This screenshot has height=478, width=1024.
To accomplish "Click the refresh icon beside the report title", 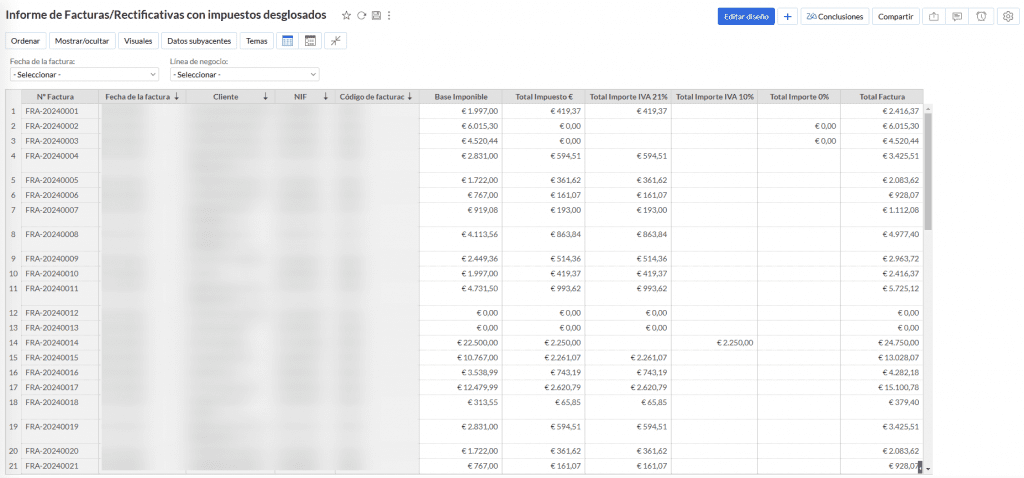I will (360, 16).
